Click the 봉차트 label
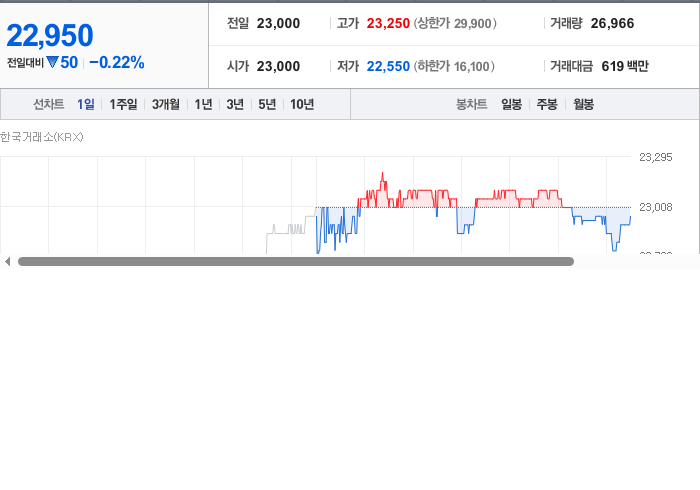 (471, 104)
